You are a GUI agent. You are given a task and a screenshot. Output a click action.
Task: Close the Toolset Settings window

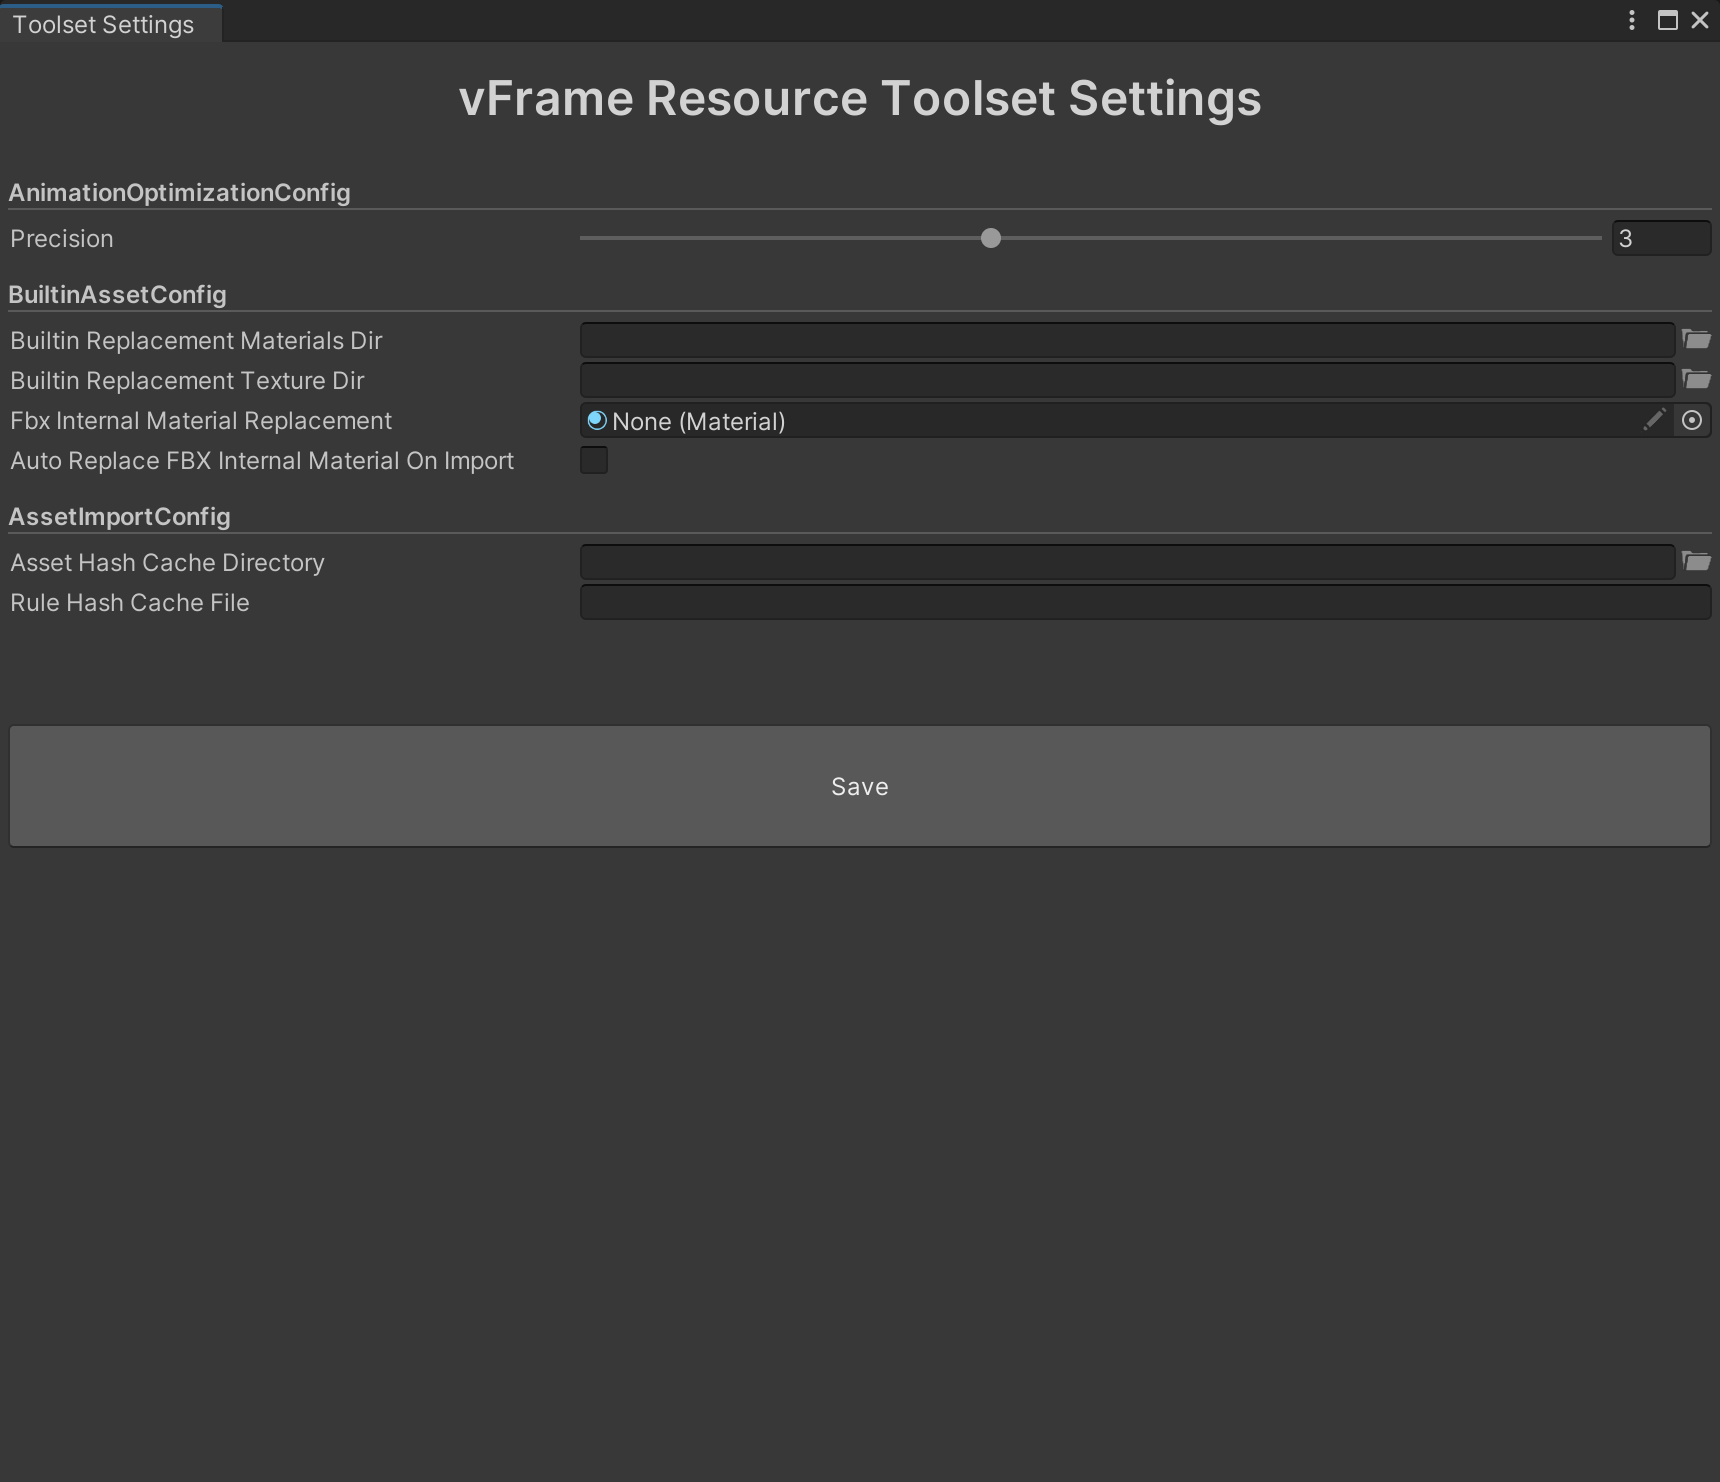(x=1700, y=20)
